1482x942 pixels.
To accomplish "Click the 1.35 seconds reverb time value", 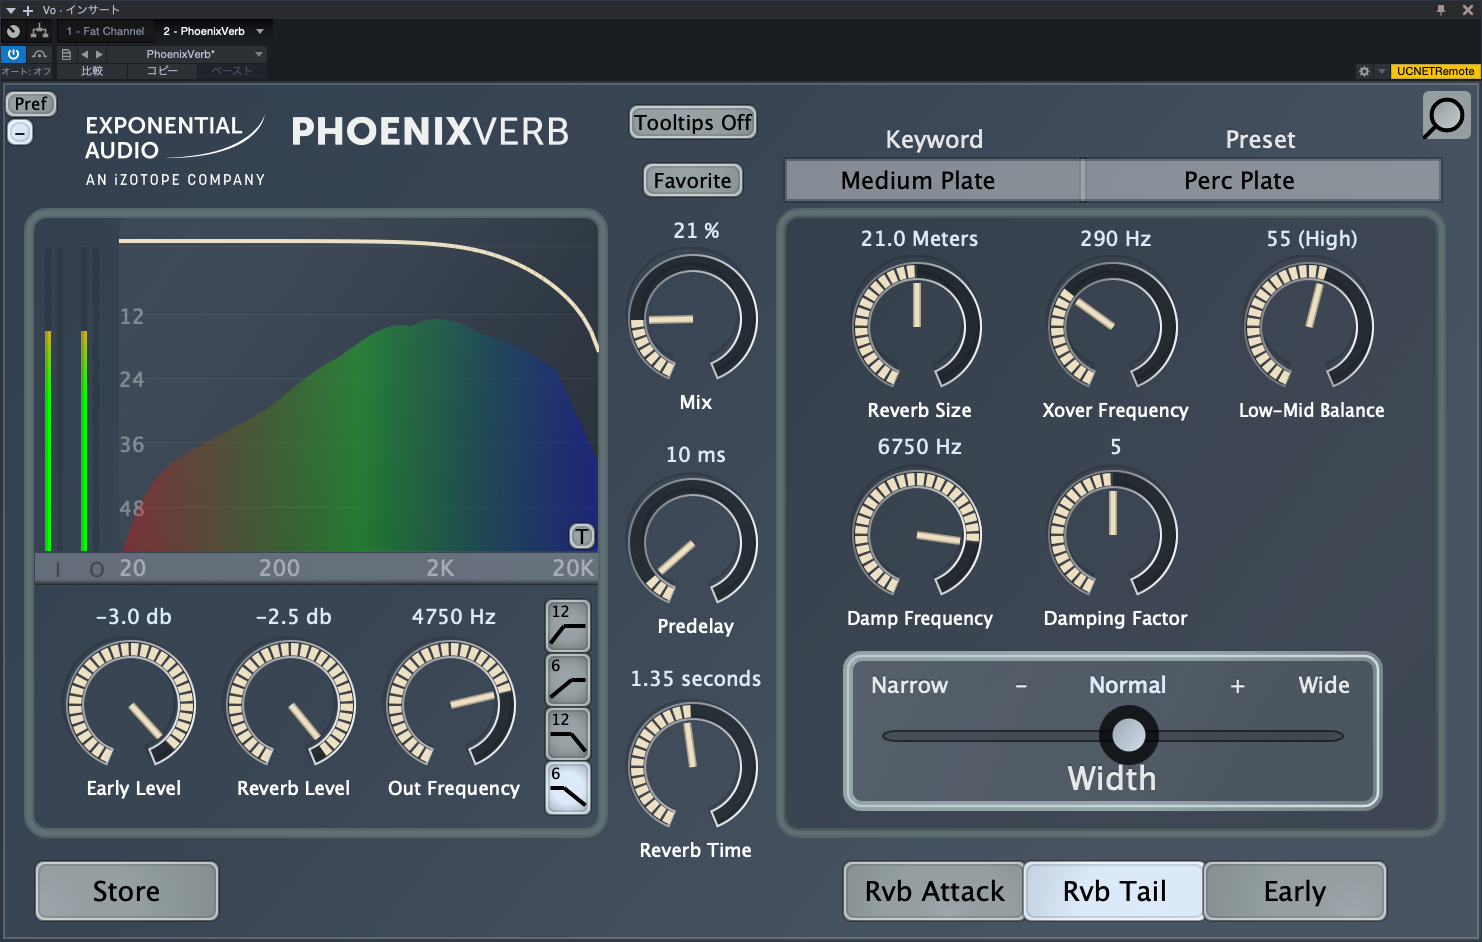I will pos(696,679).
